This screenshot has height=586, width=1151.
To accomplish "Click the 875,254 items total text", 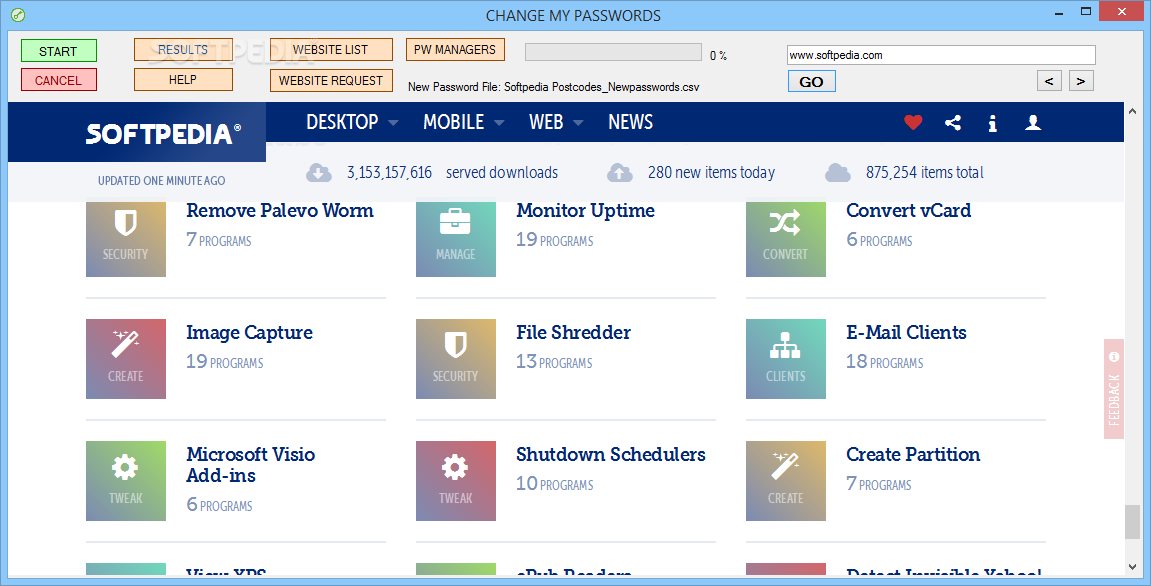I will pos(925,173).
